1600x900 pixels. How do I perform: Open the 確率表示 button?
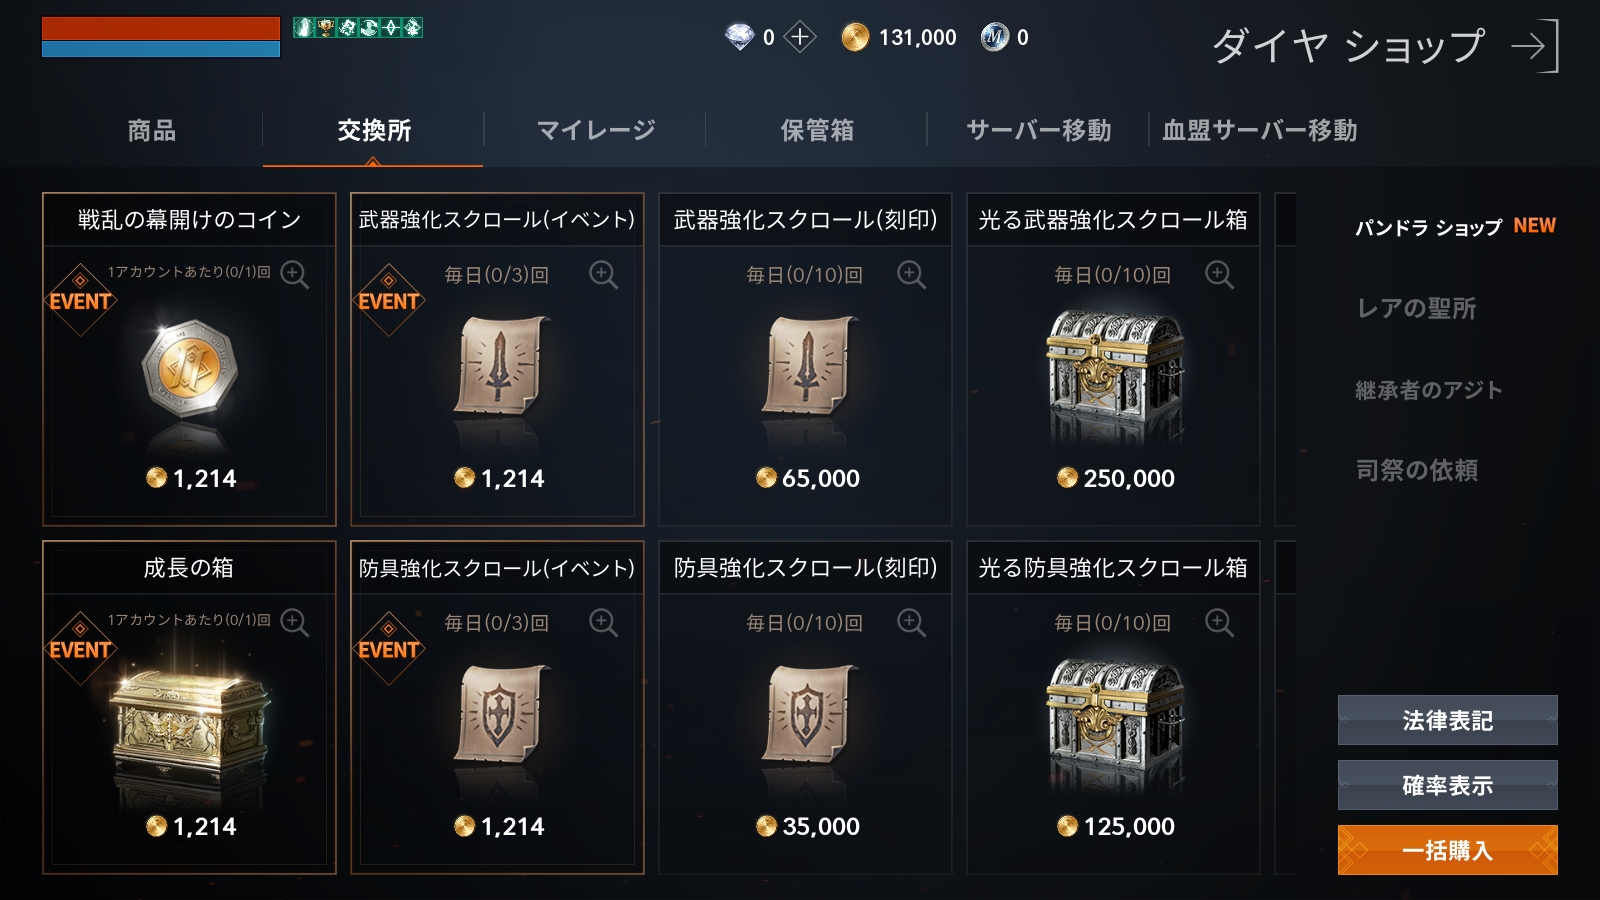tap(1447, 785)
